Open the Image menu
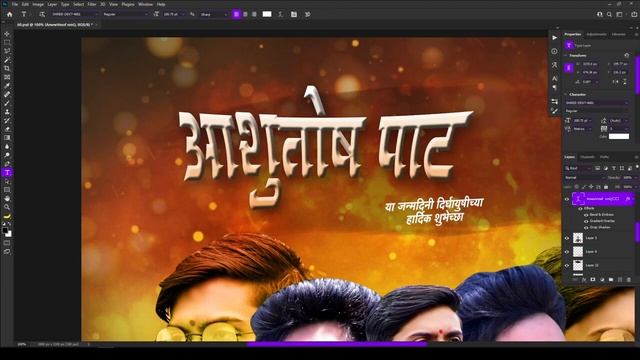Viewport: 640px width, 360px height. click(38, 4)
